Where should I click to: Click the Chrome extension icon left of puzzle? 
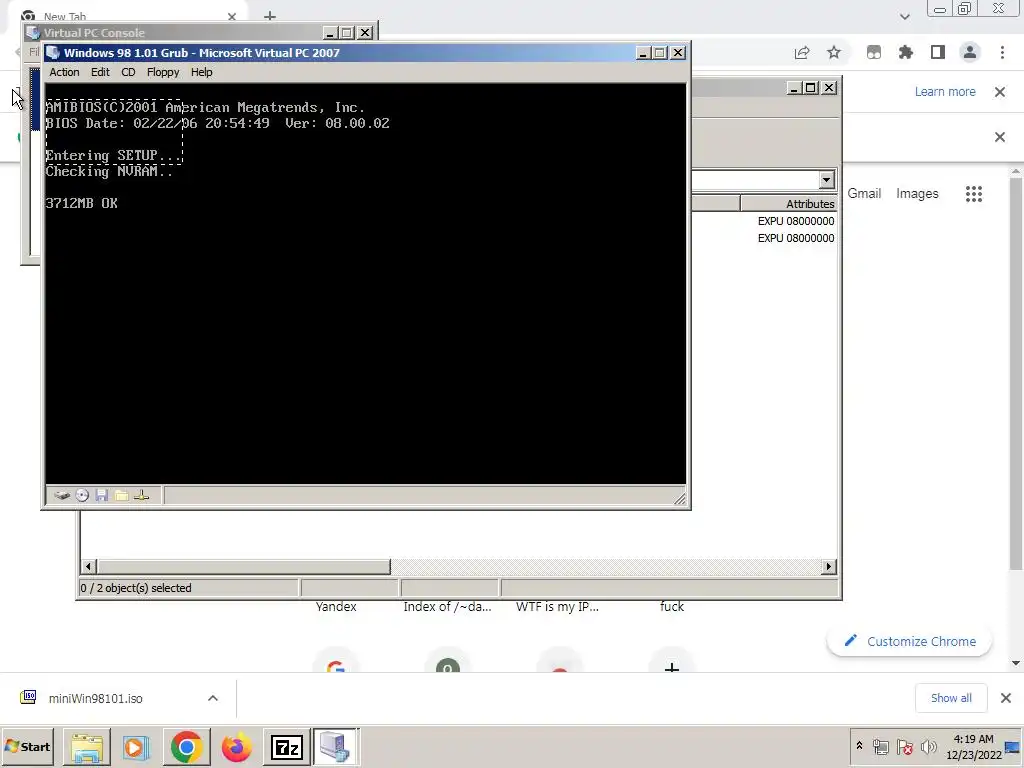point(874,53)
